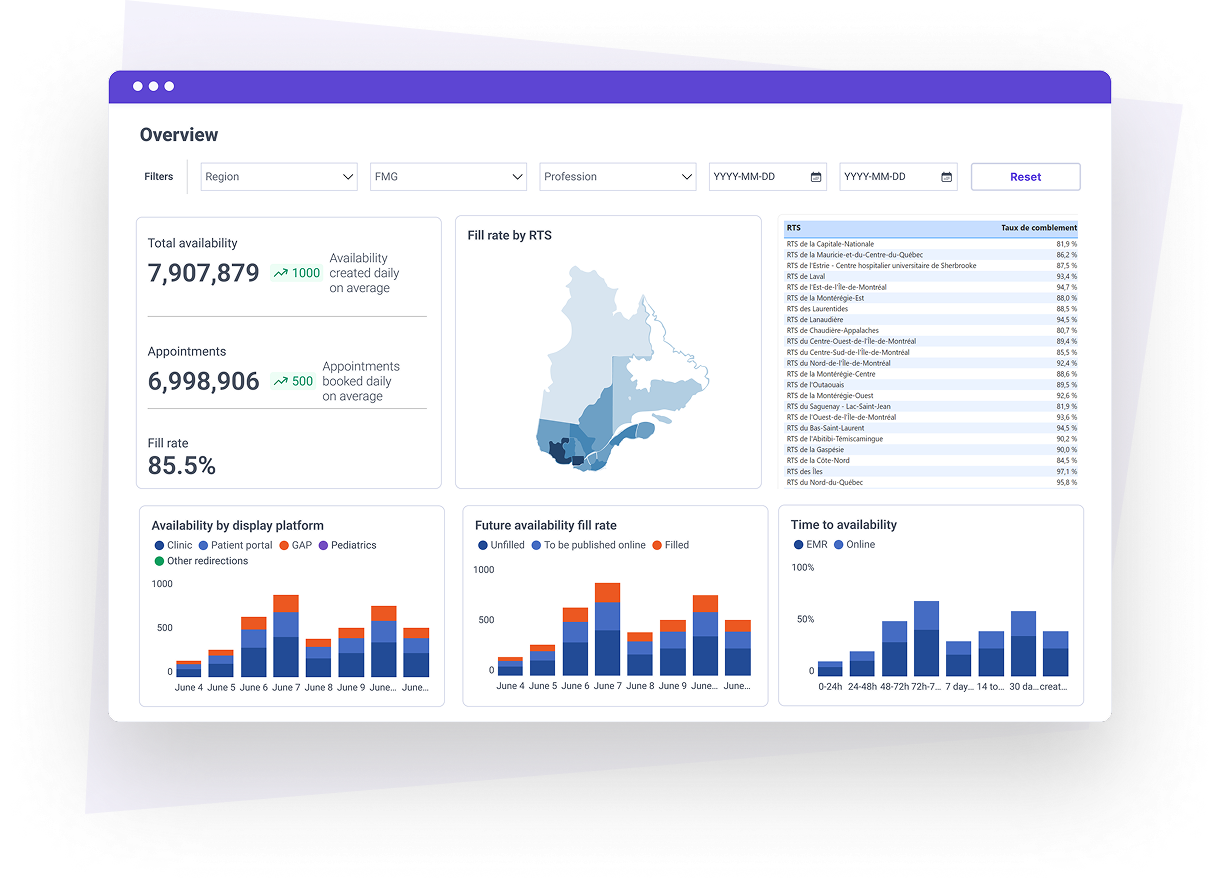1220x878 pixels.
Task: Select row RTS de la Capitale-Nationale
Action: (931, 244)
